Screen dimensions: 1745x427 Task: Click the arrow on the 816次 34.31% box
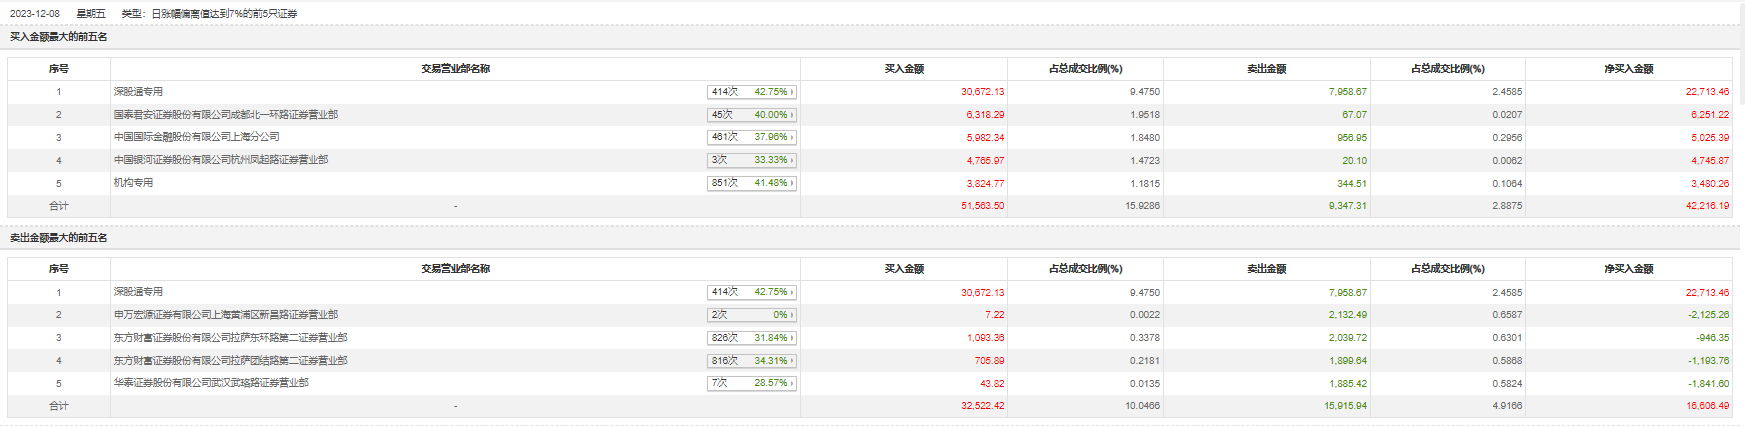[x=792, y=361]
